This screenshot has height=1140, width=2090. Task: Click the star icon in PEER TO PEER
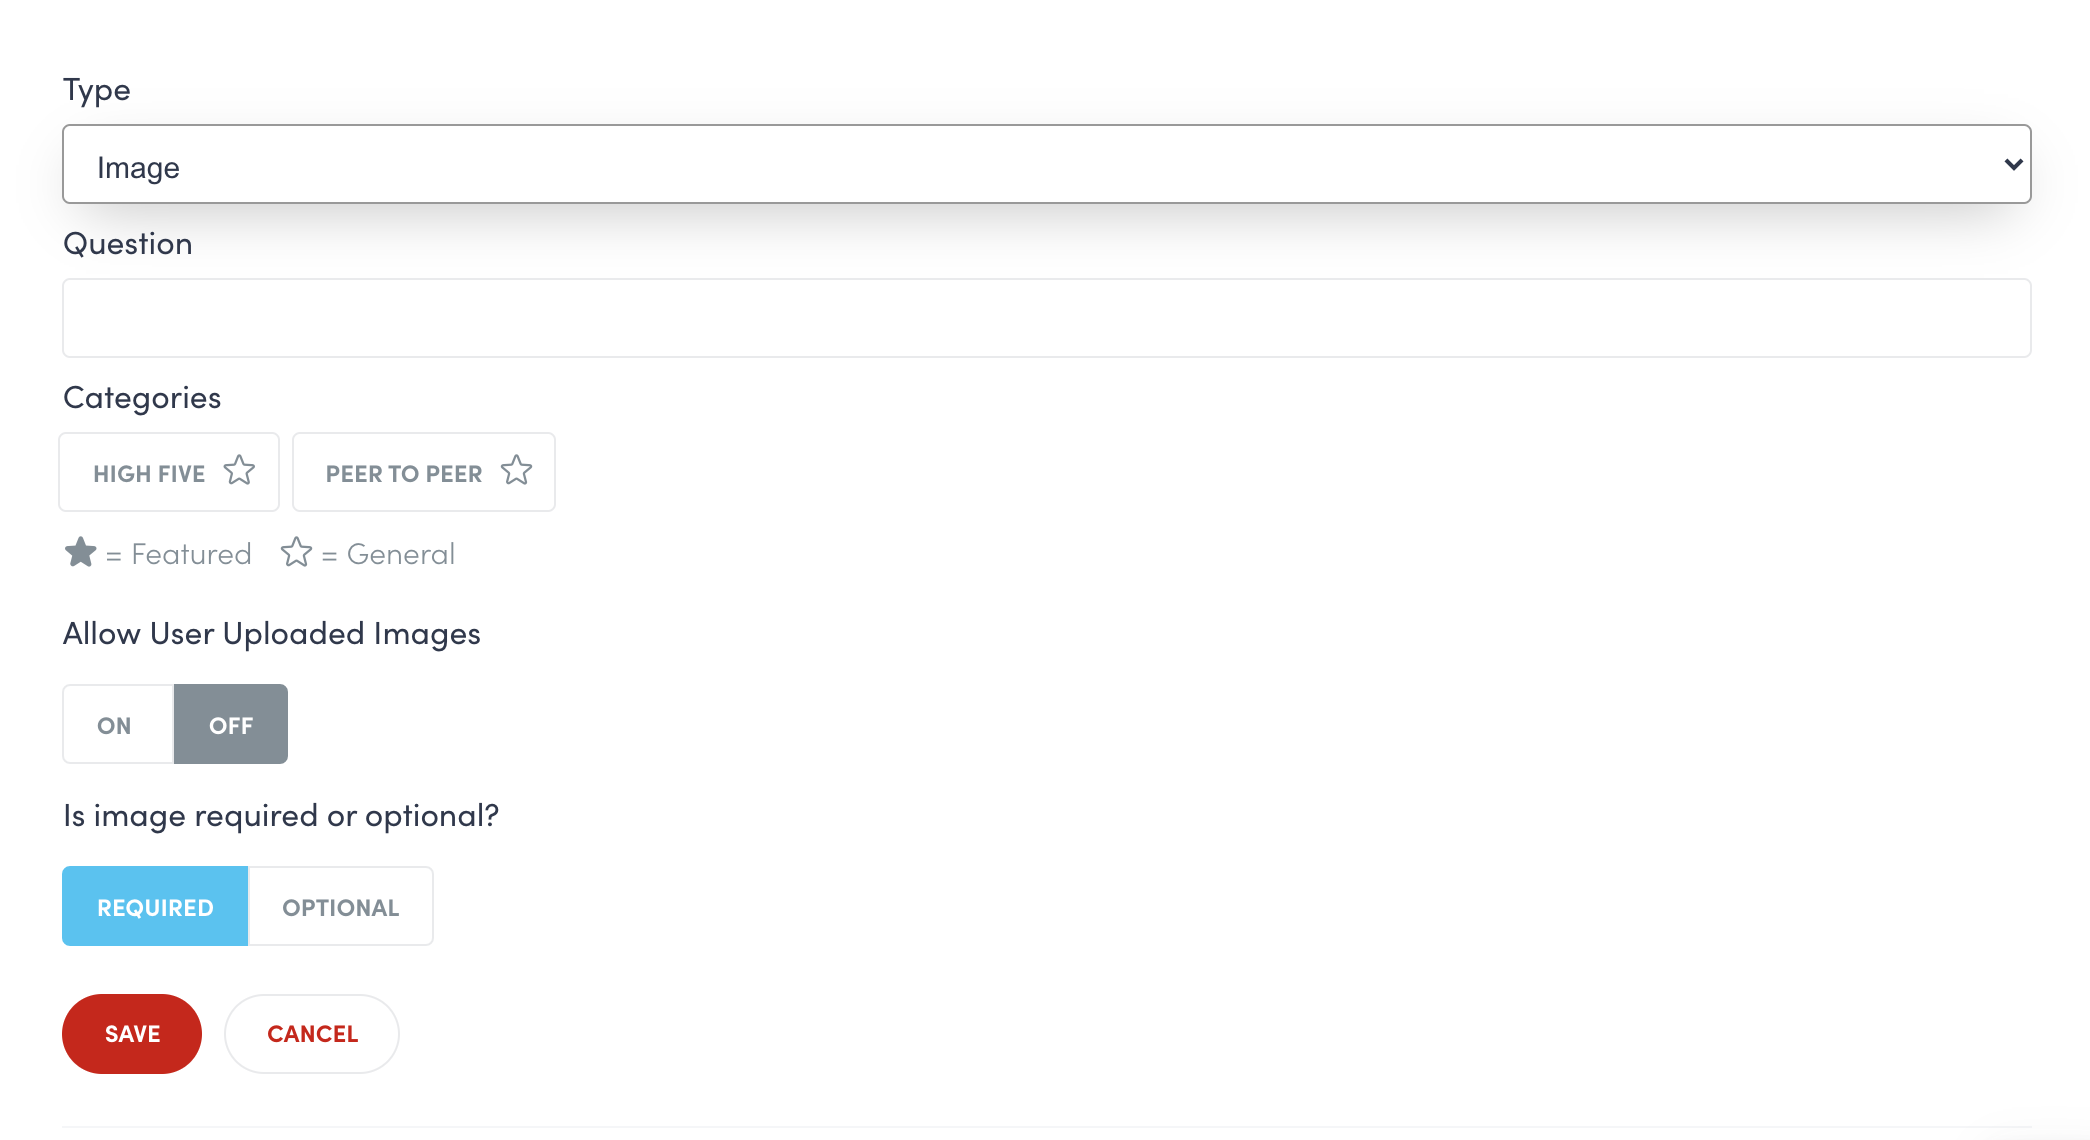[516, 471]
